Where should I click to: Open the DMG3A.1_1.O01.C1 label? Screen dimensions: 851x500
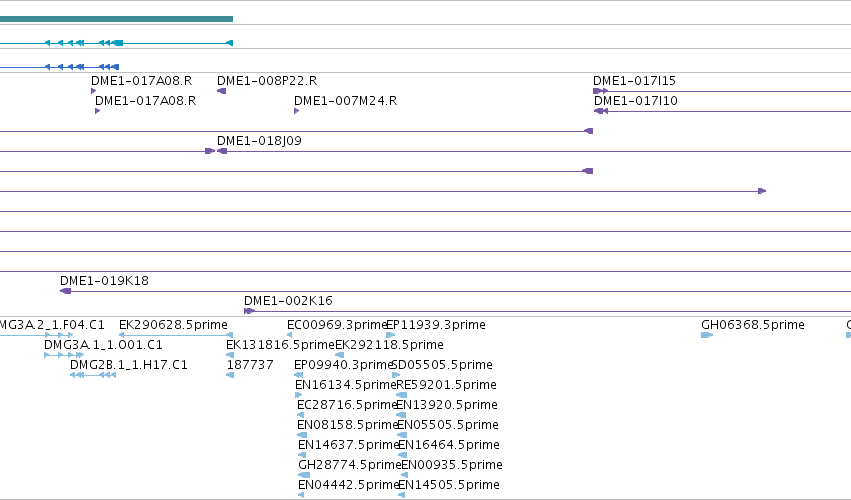tap(103, 345)
